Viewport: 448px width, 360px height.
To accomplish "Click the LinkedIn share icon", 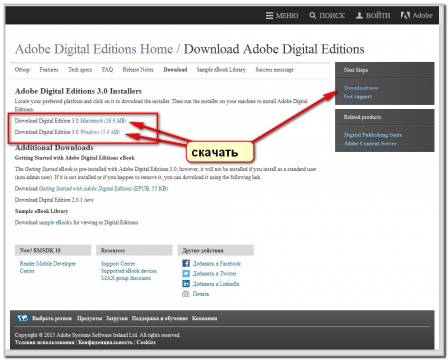I will pyautogui.click(x=186, y=284).
